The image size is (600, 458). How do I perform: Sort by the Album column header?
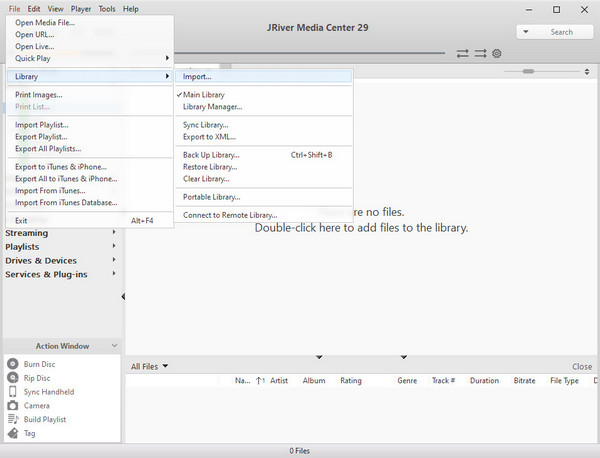pos(314,380)
